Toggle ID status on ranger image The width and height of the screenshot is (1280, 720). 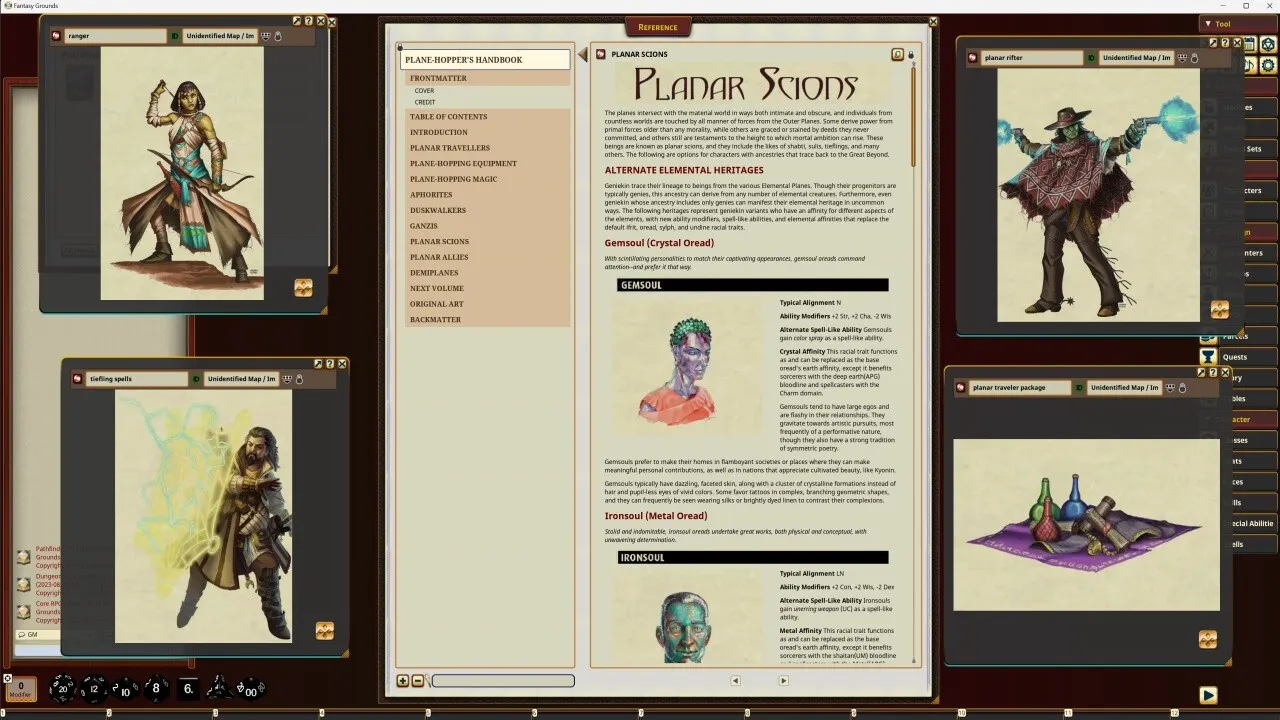pyautogui.click(x=175, y=36)
